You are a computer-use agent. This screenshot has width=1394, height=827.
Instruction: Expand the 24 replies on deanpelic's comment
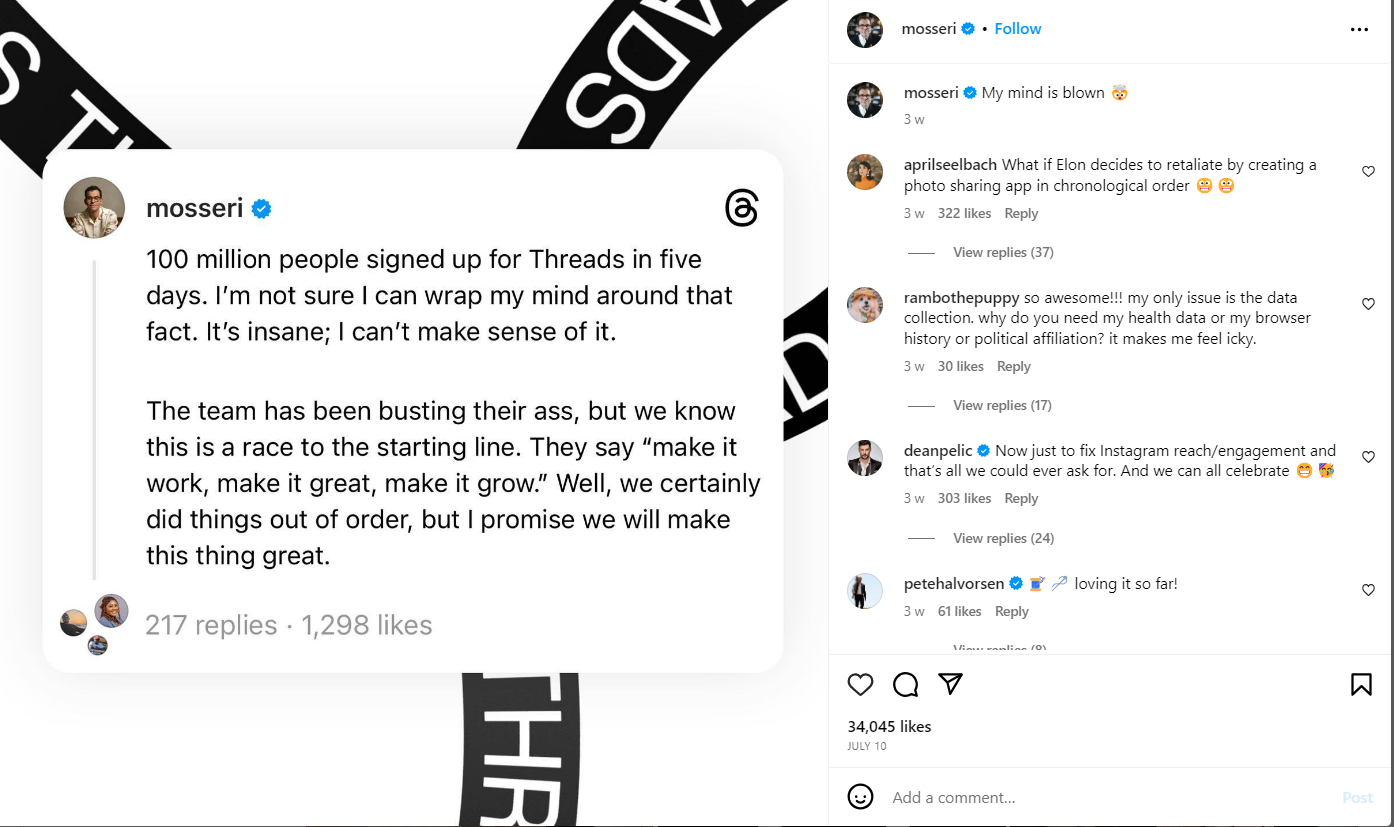(x=1003, y=538)
